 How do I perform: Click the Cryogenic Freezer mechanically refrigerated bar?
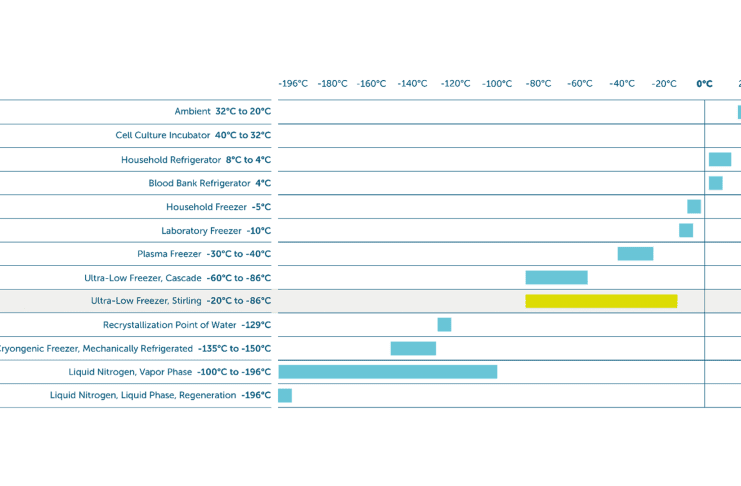pyautogui.click(x=413, y=348)
